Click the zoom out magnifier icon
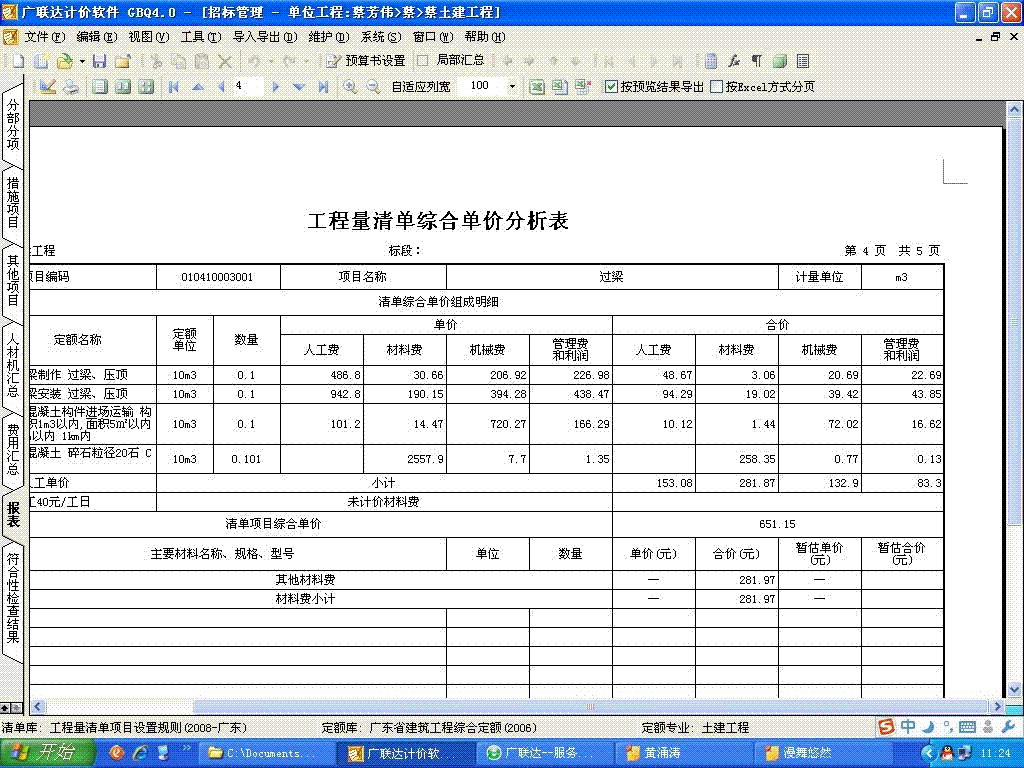 [x=373, y=87]
